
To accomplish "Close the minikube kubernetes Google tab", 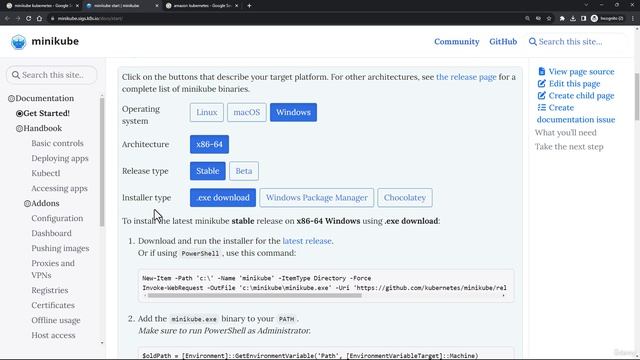I will point(77,6).
